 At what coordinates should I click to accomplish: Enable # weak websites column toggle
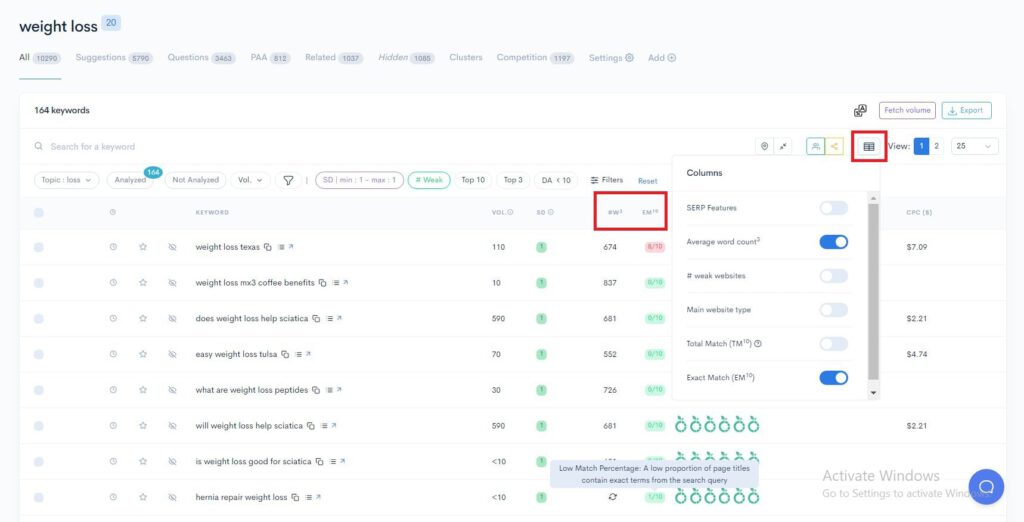pyautogui.click(x=833, y=276)
